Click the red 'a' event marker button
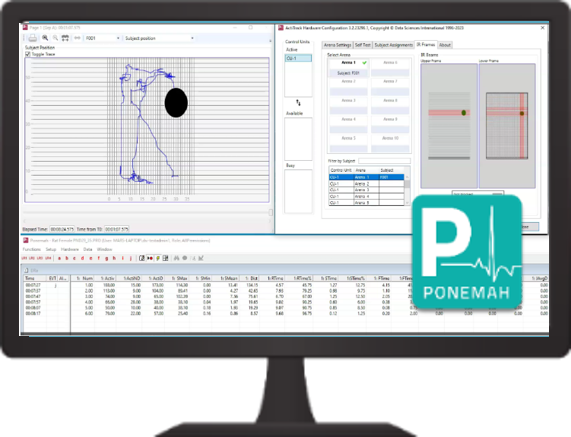Screen dimensions: 571x437 (59, 258)
